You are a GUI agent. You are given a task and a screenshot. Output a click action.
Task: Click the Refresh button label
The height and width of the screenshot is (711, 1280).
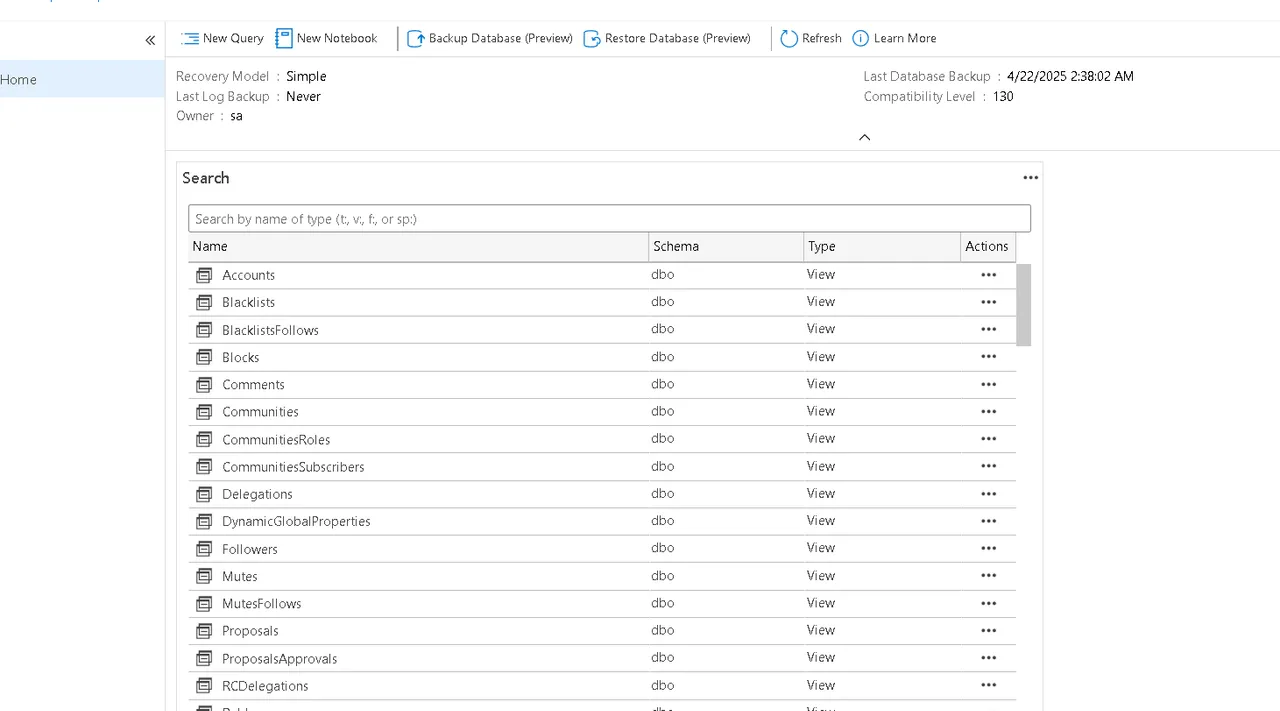point(822,38)
